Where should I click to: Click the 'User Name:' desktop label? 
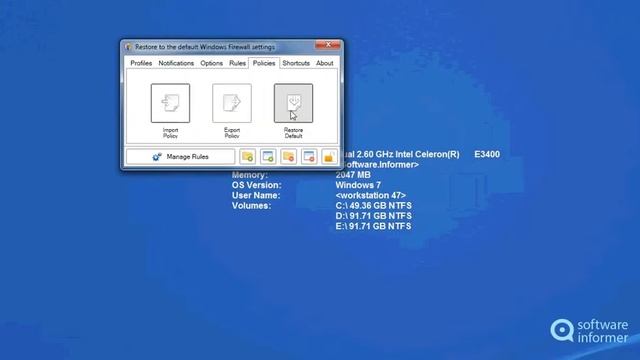tap(256, 195)
